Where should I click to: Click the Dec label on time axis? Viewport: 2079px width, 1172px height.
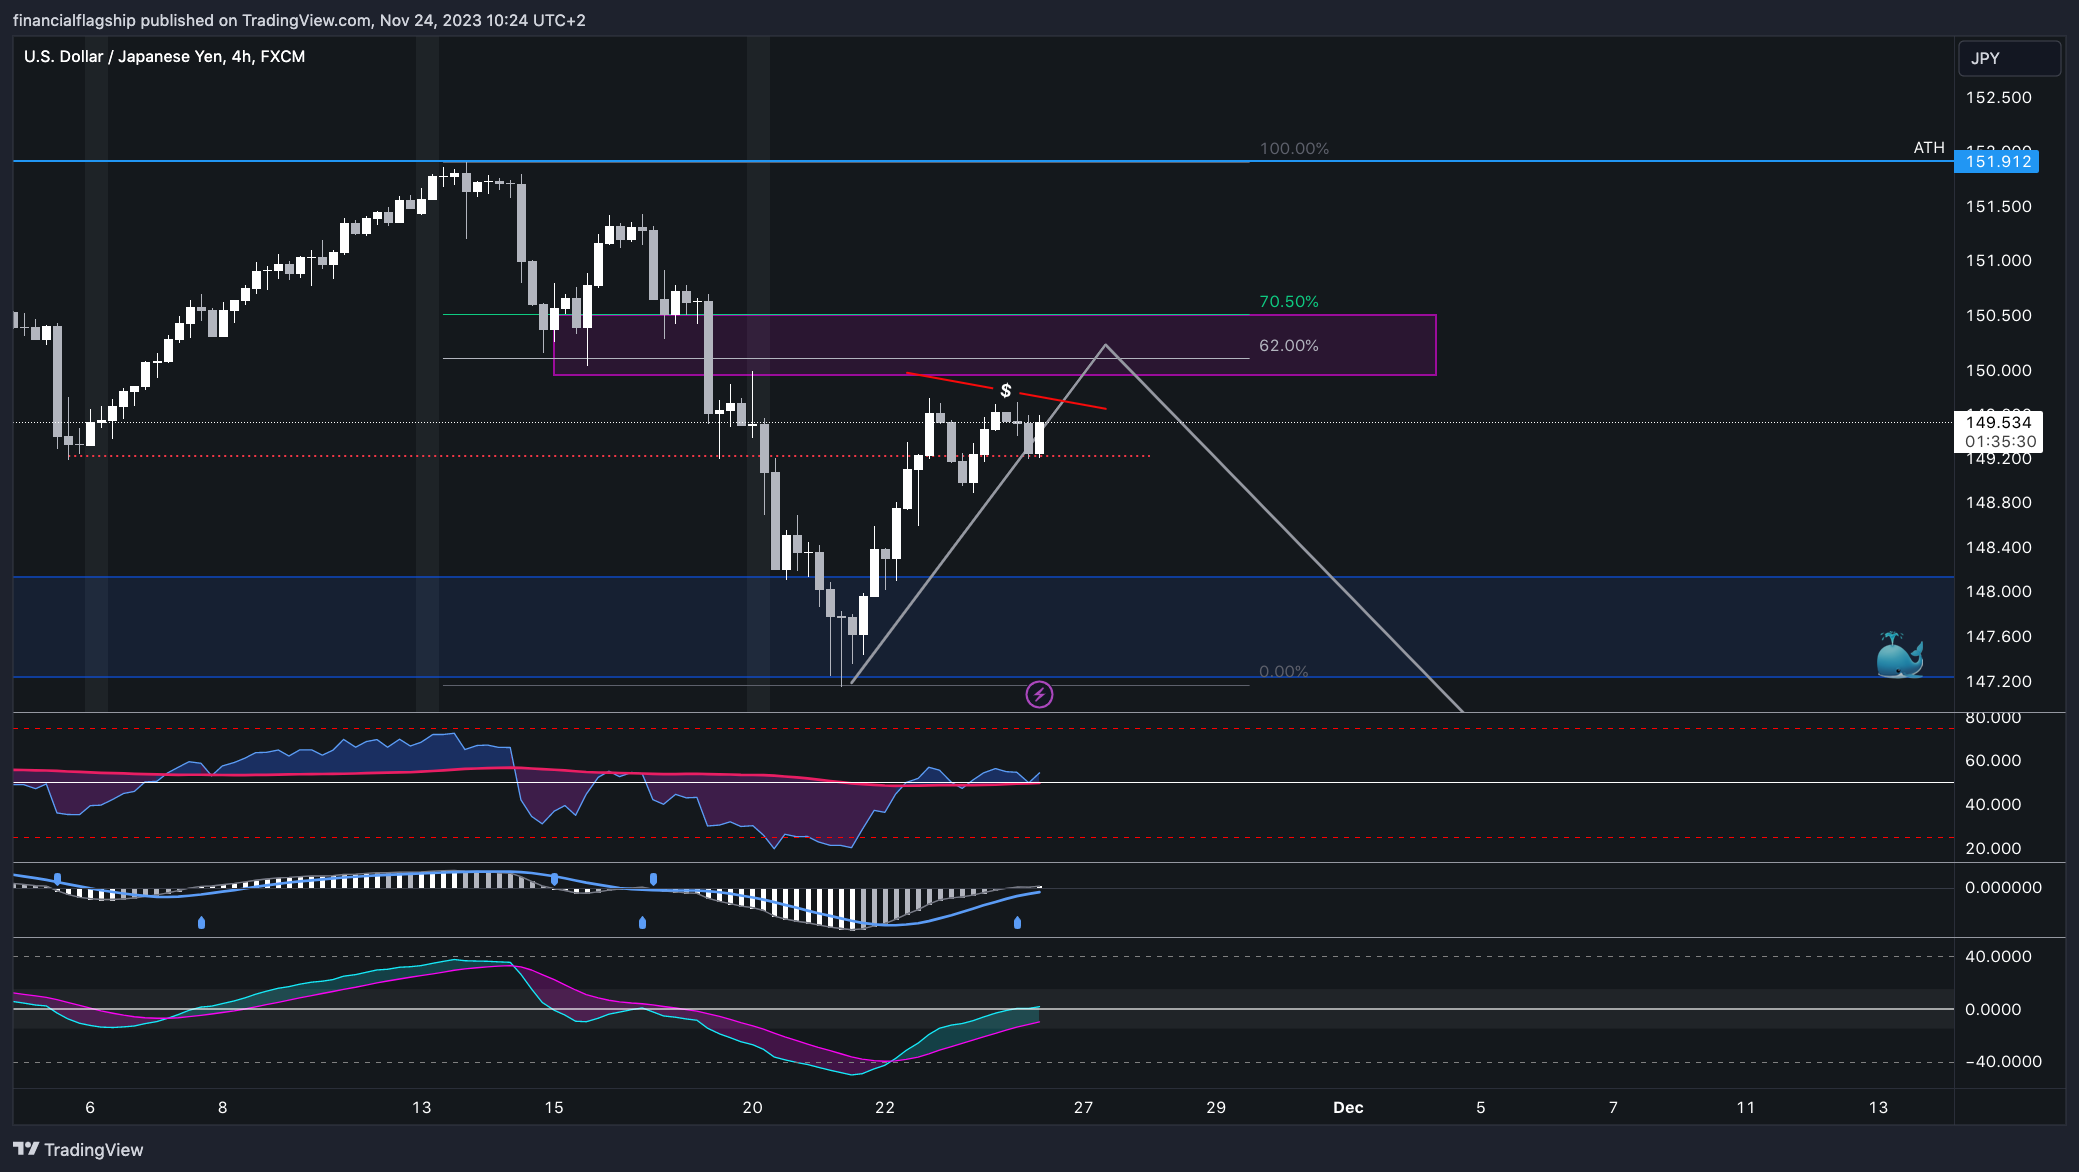click(1348, 1107)
